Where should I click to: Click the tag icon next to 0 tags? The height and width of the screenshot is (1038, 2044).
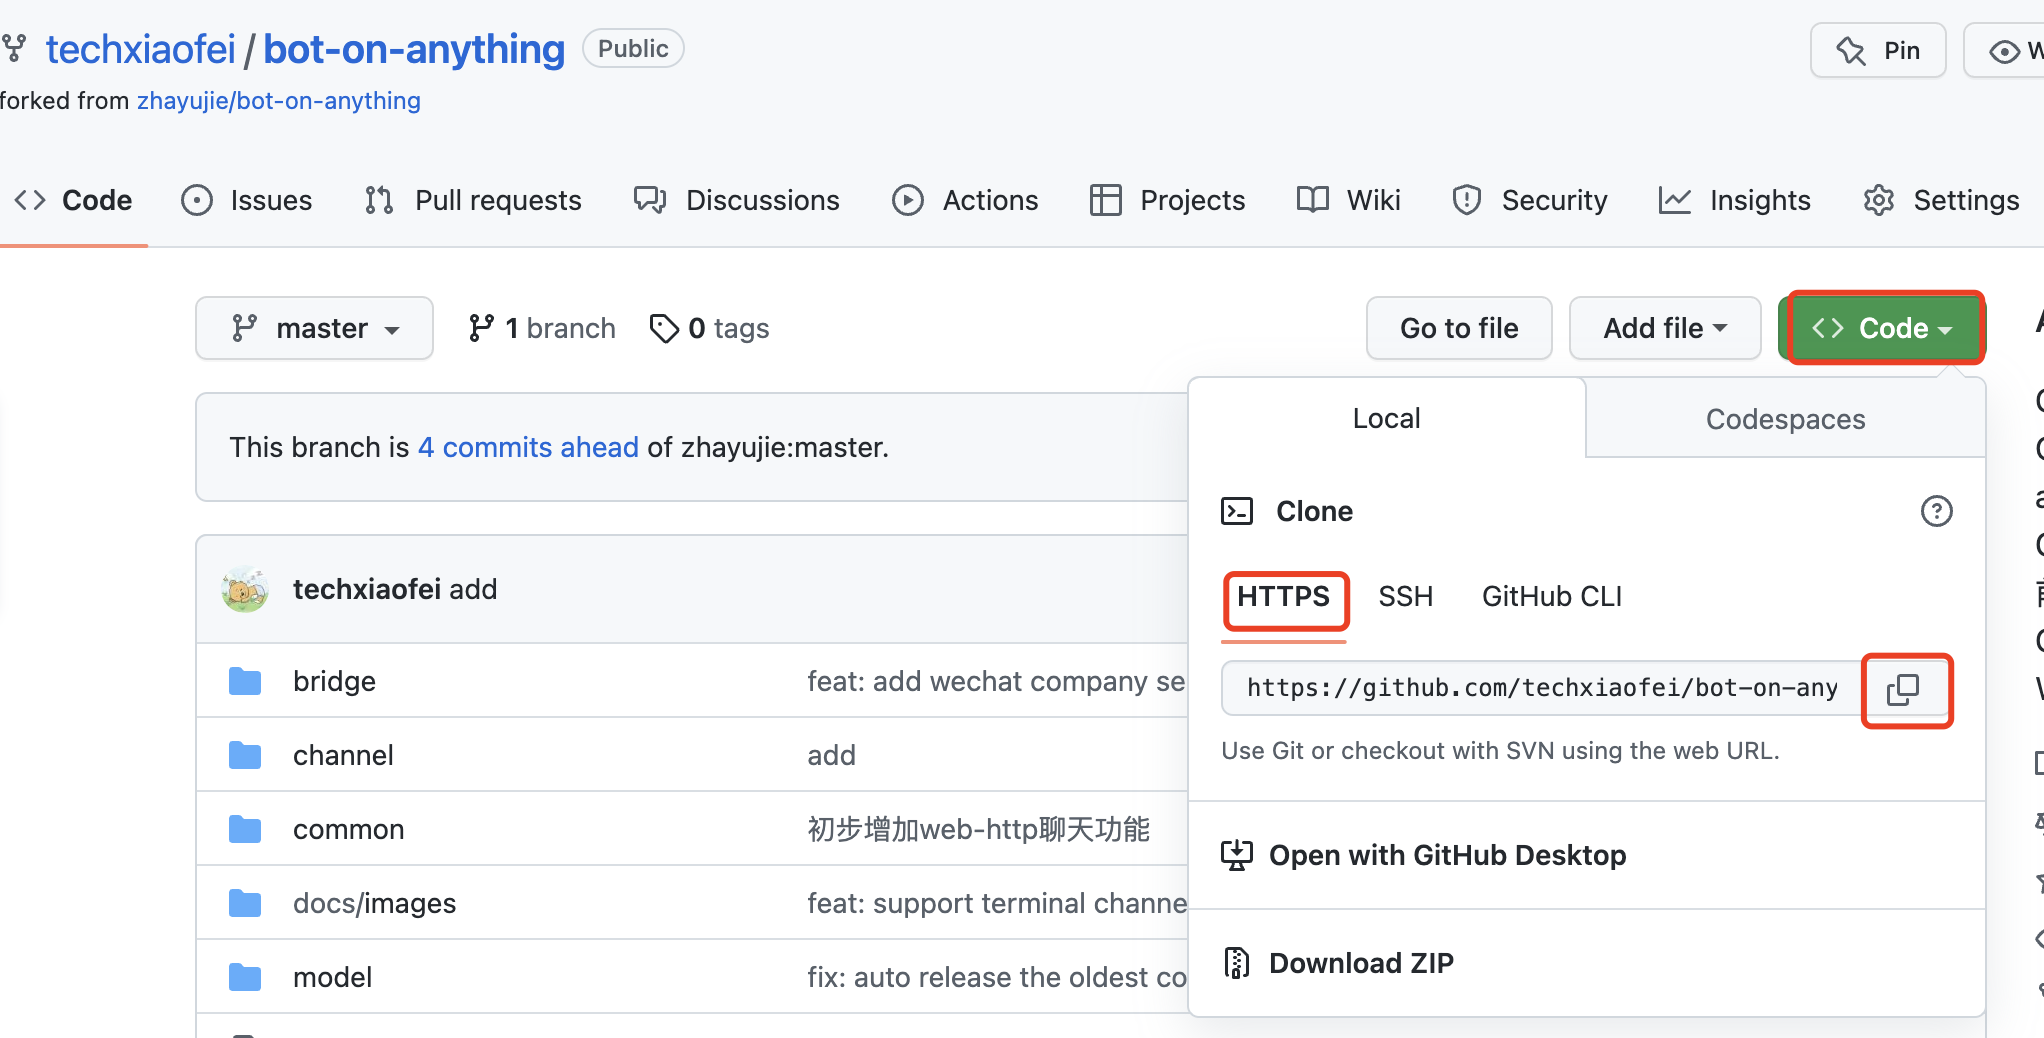tap(664, 328)
